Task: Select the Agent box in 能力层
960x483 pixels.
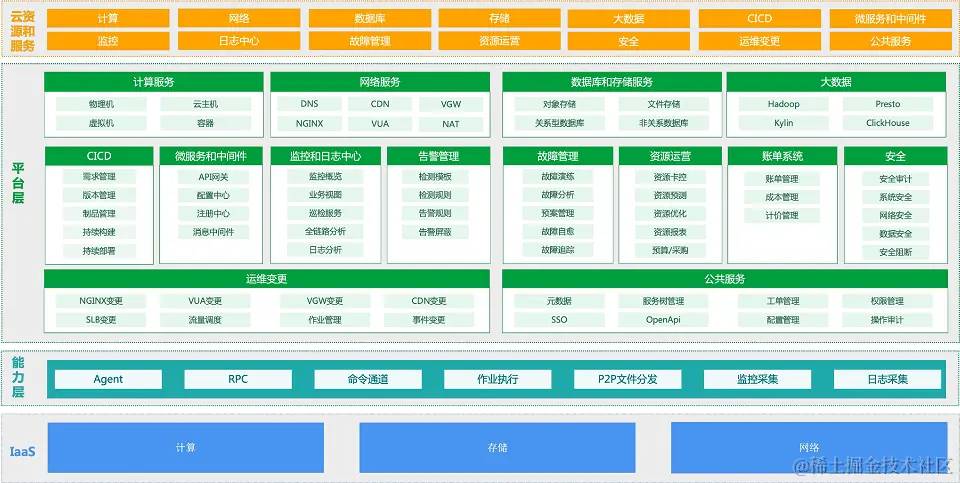Action: tap(108, 379)
